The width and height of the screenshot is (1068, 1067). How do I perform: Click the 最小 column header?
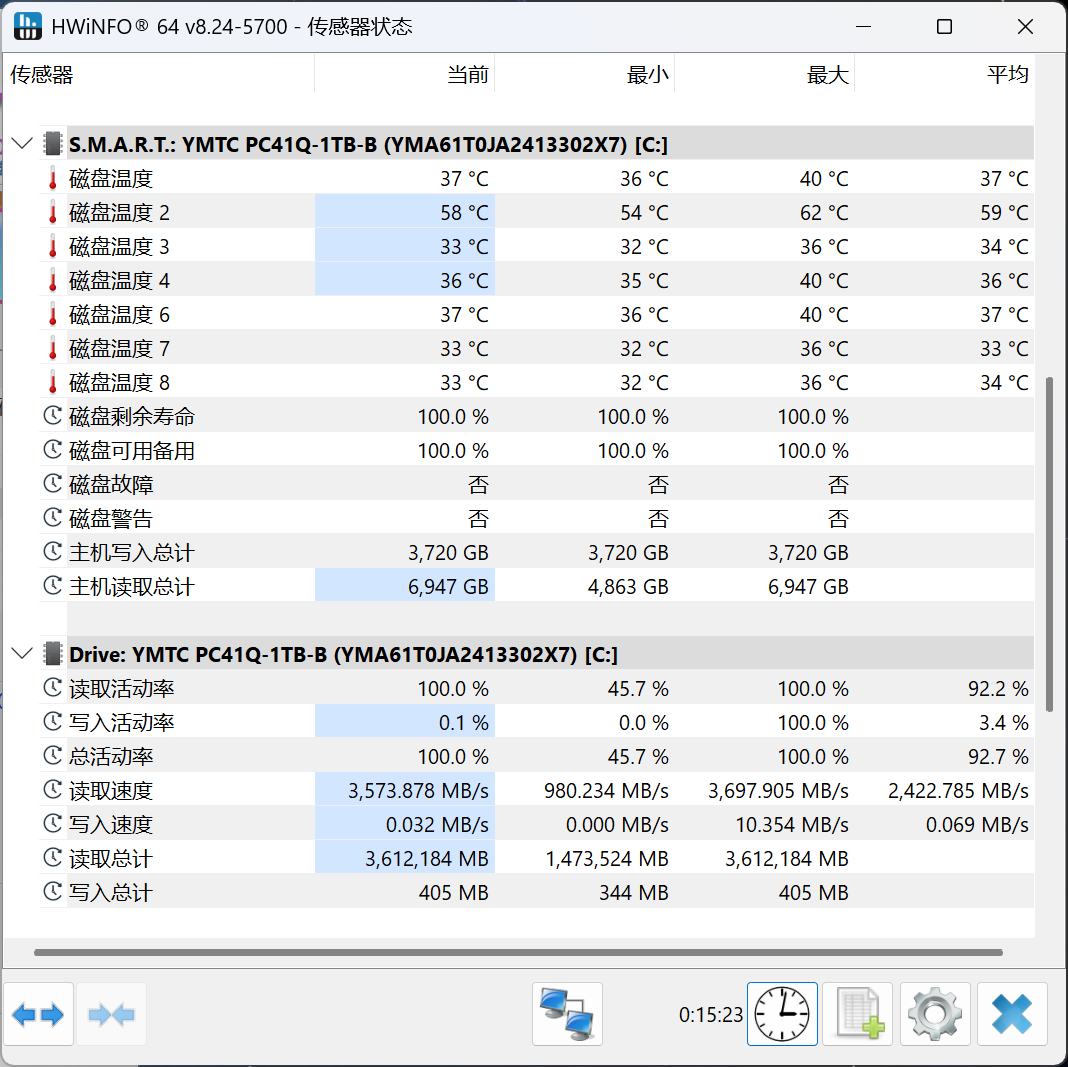pyautogui.click(x=584, y=74)
